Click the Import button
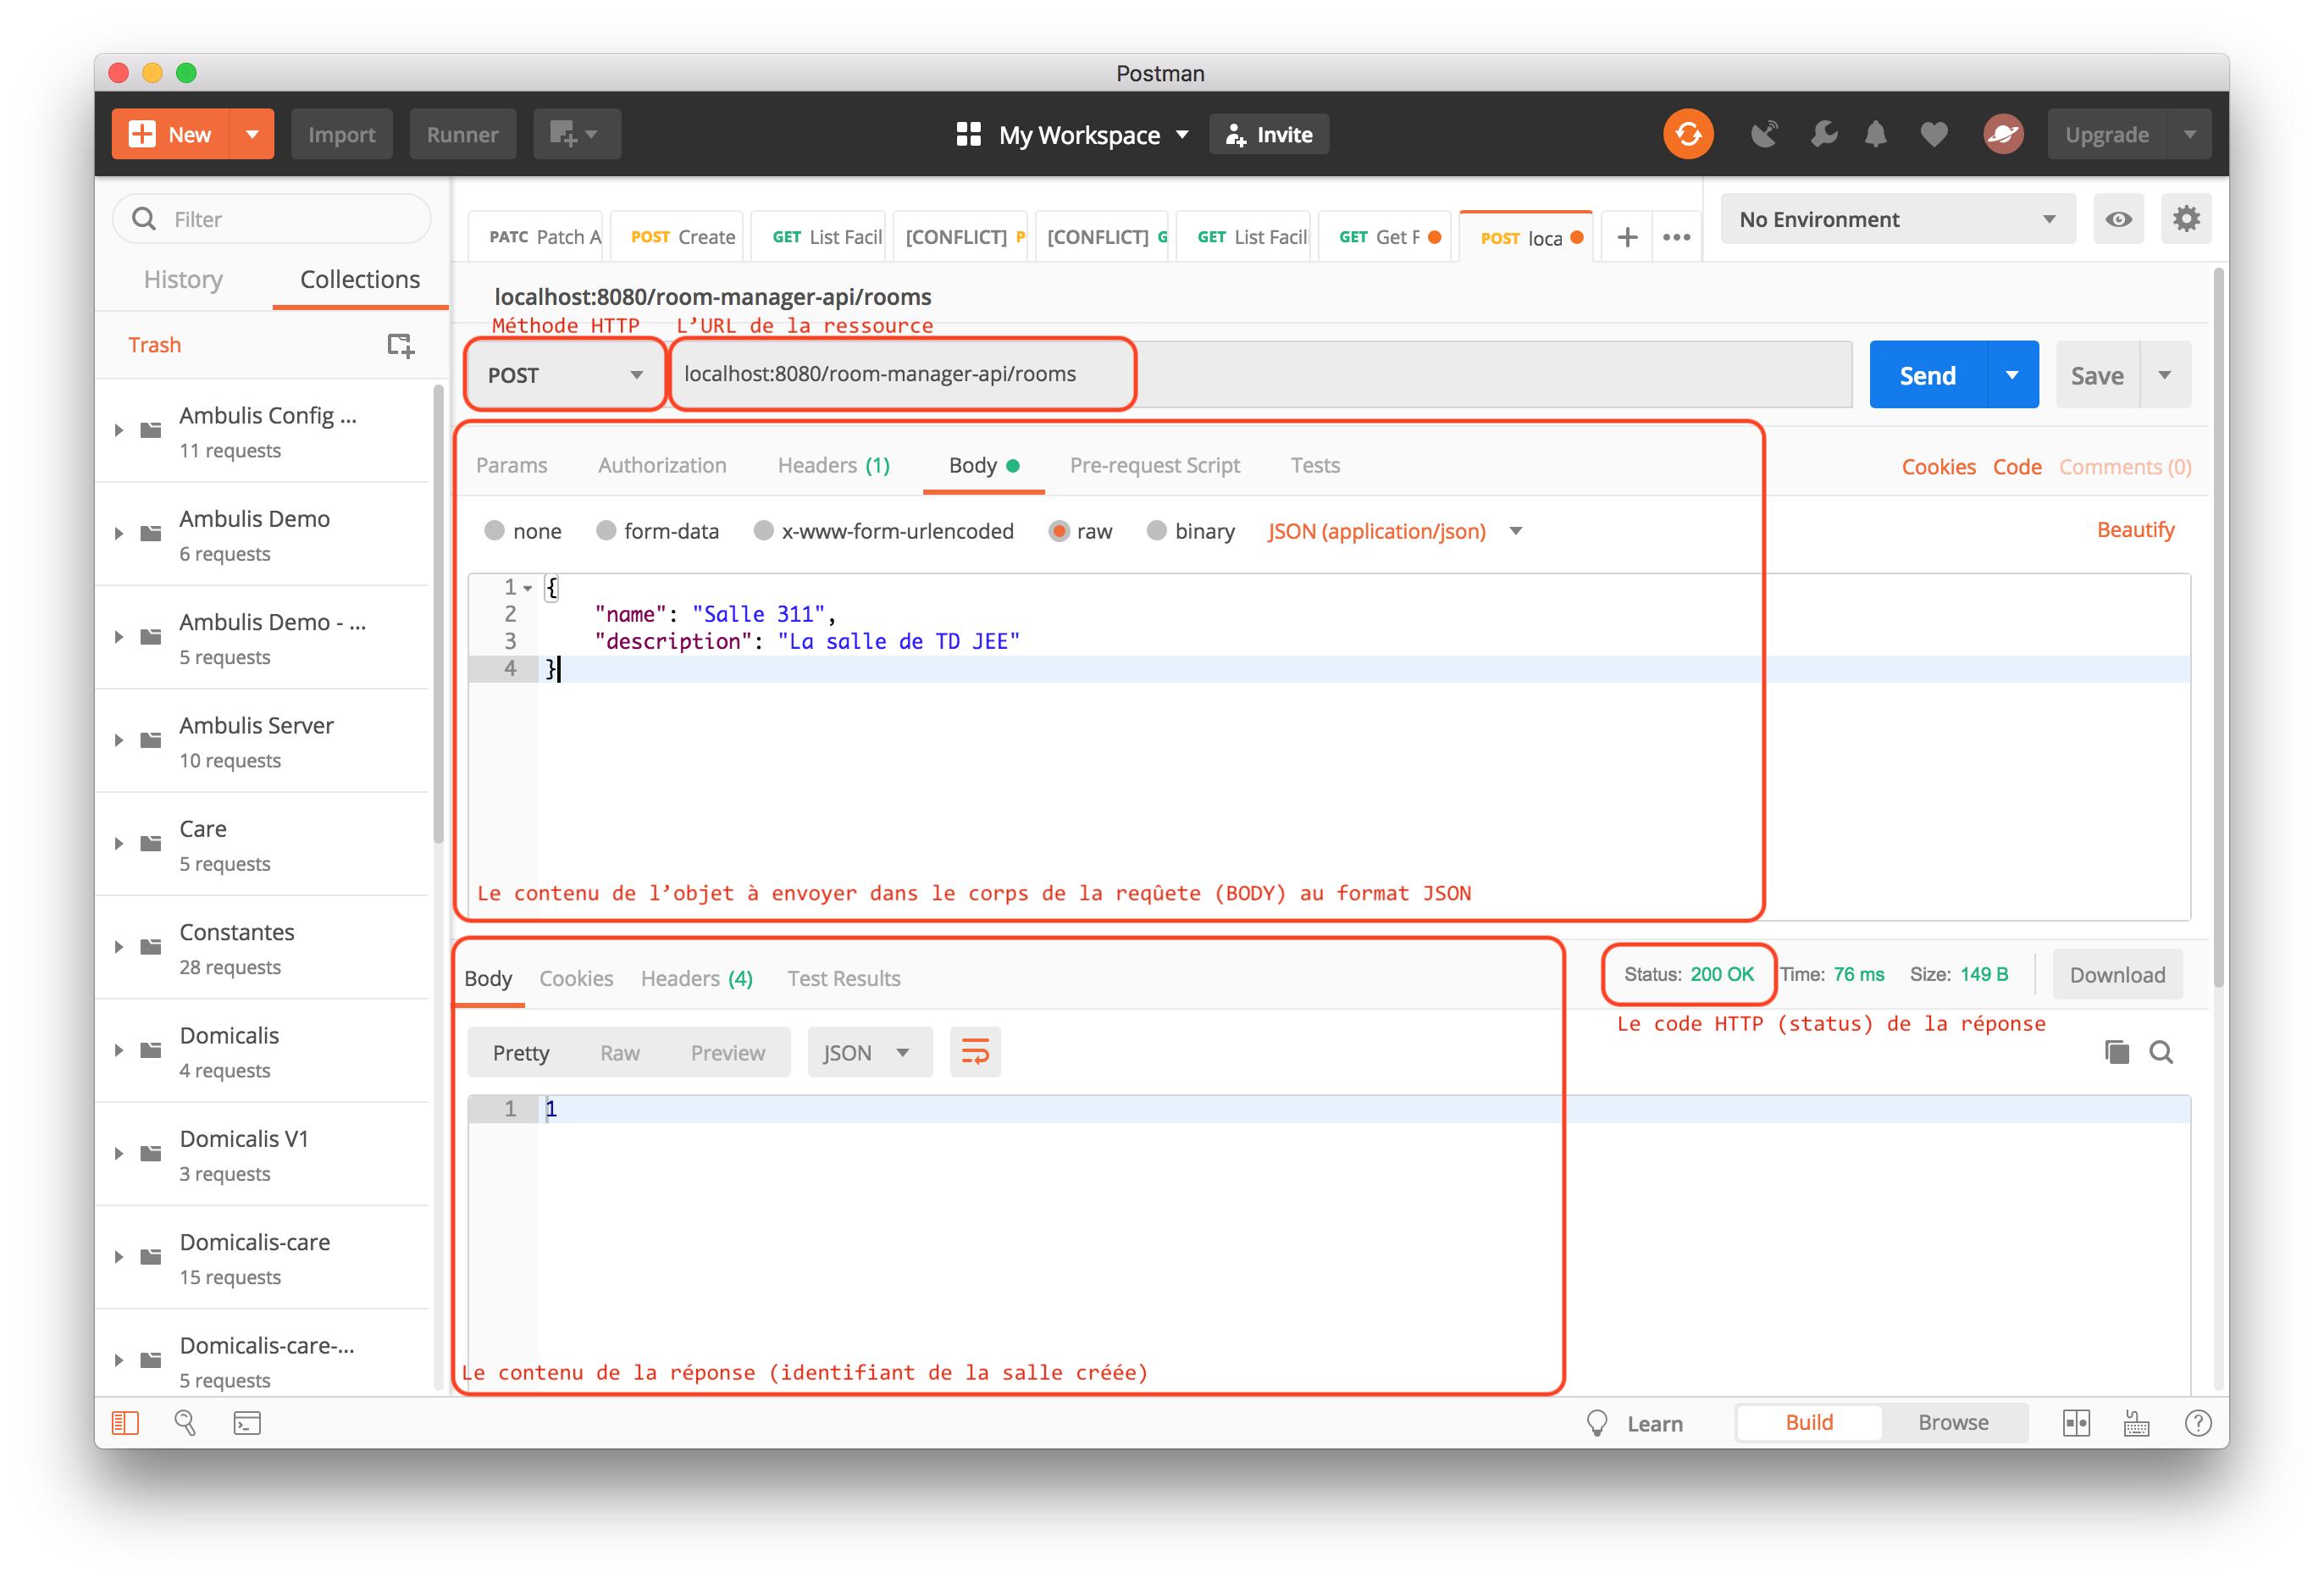Image resolution: width=2324 pixels, height=1584 pixels. 341,134
